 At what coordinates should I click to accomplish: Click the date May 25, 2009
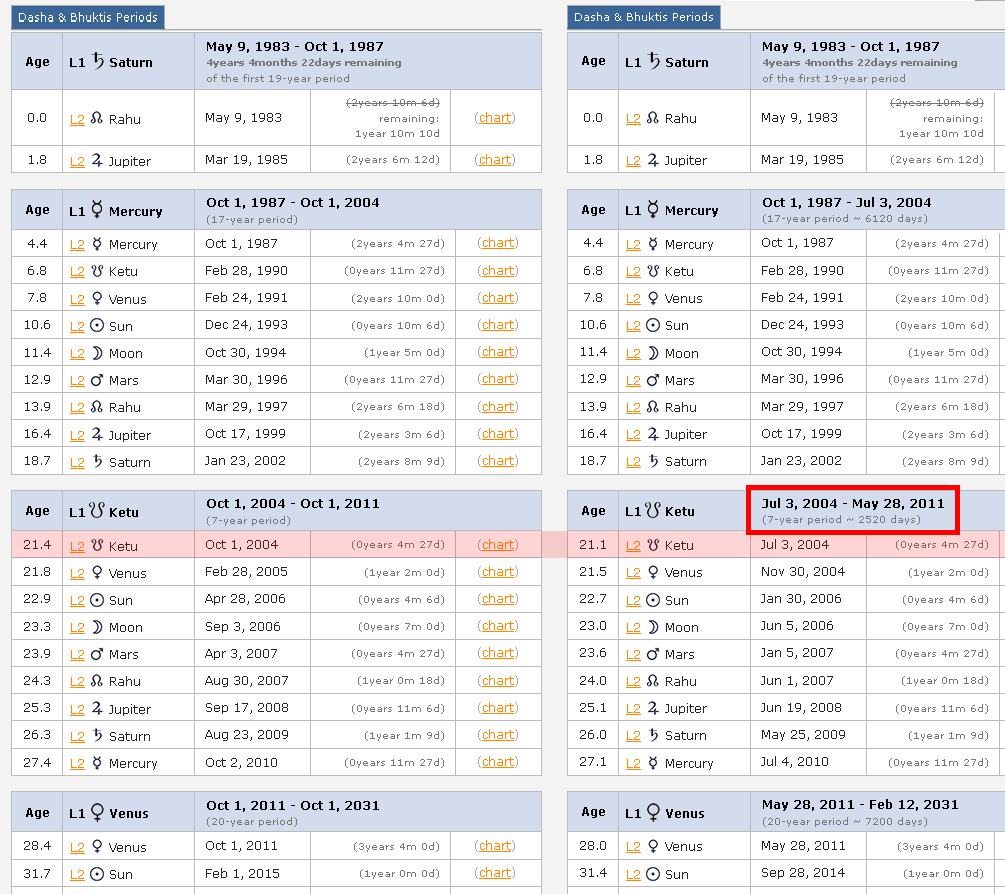(803, 734)
